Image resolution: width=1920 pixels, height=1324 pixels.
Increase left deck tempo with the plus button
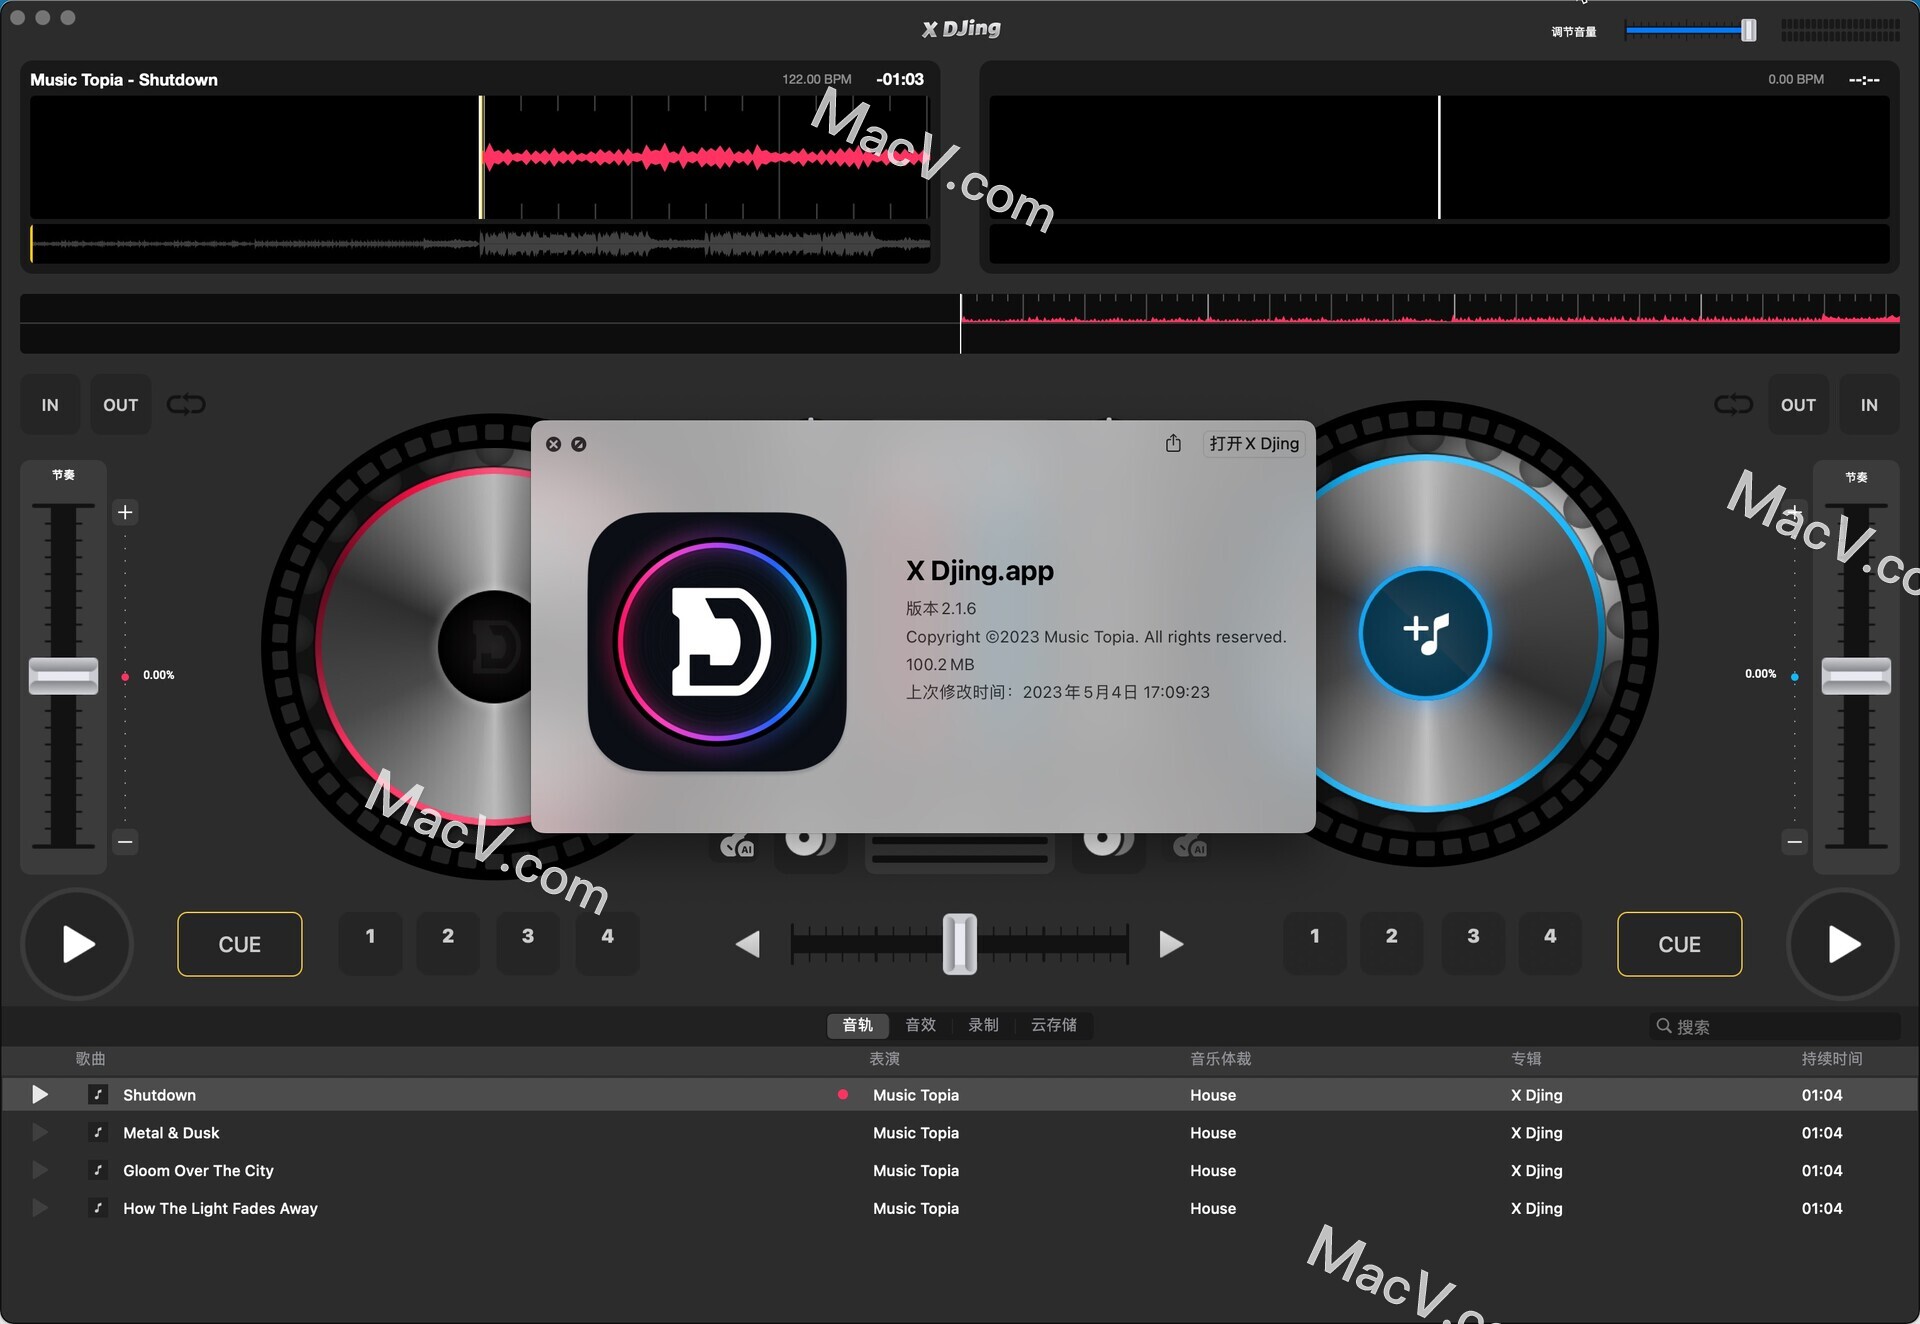125,512
